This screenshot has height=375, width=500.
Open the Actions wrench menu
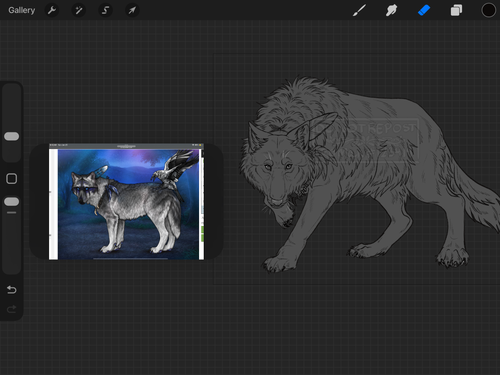(x=52, y=10)
